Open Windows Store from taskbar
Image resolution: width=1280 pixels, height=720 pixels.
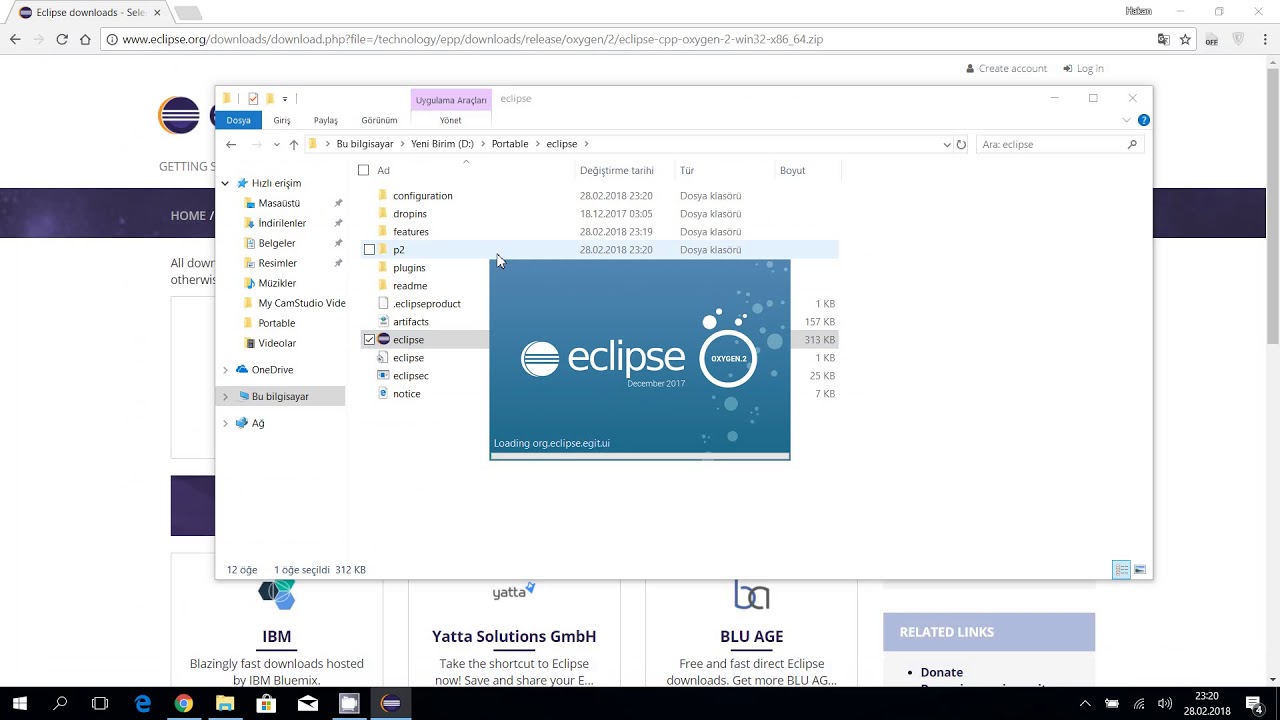click(x=266, y=704)
